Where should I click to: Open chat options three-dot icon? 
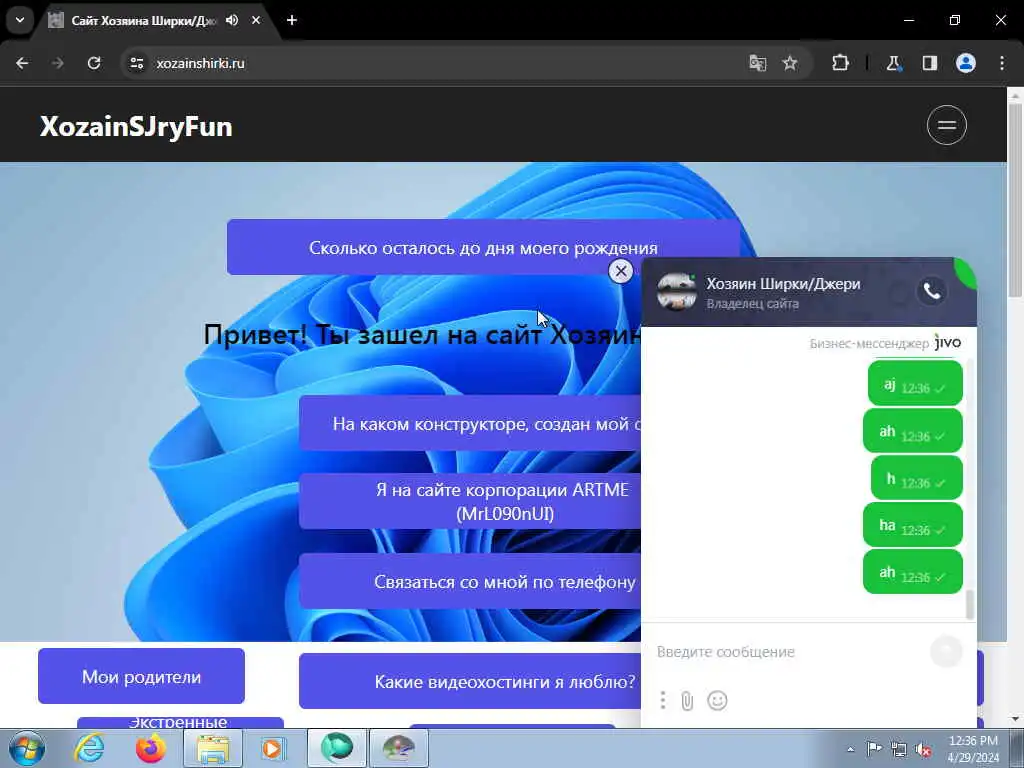(x=662, y=700)
